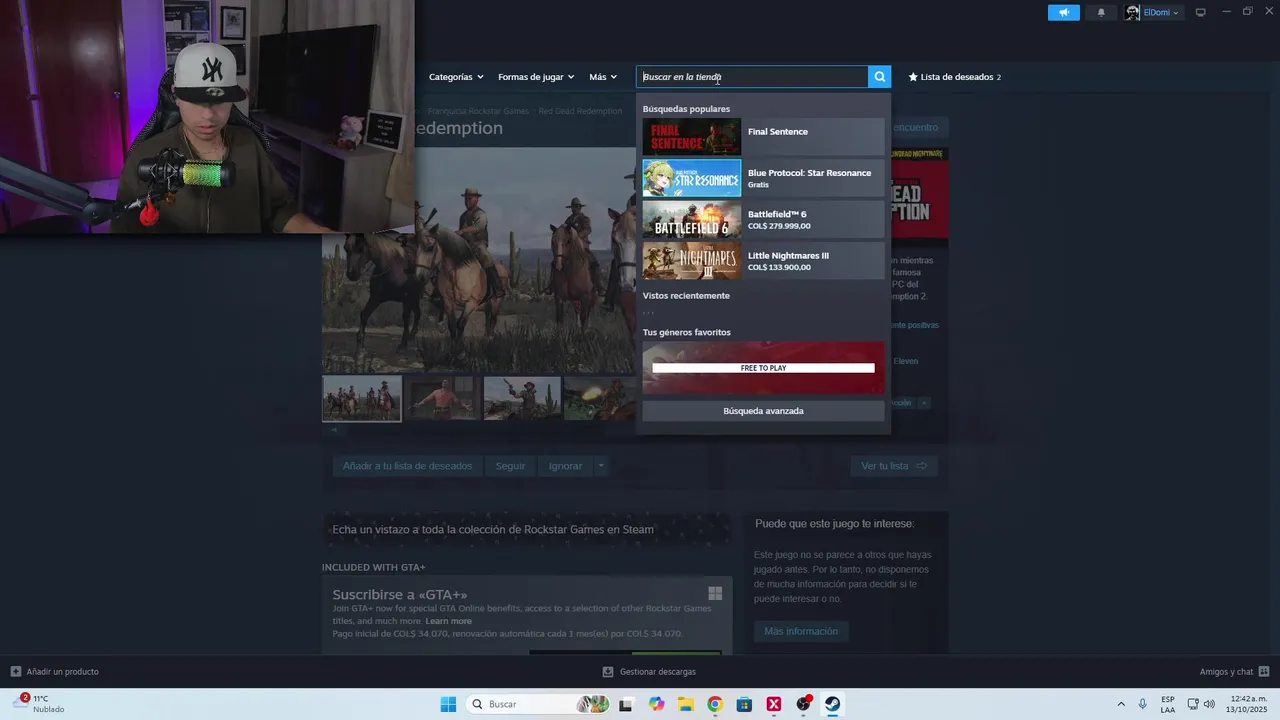The width and height of the screenshot is (1280, 720).
Task: Select first screenshot thumbnail with horse riders
Action: pos(362,398)
